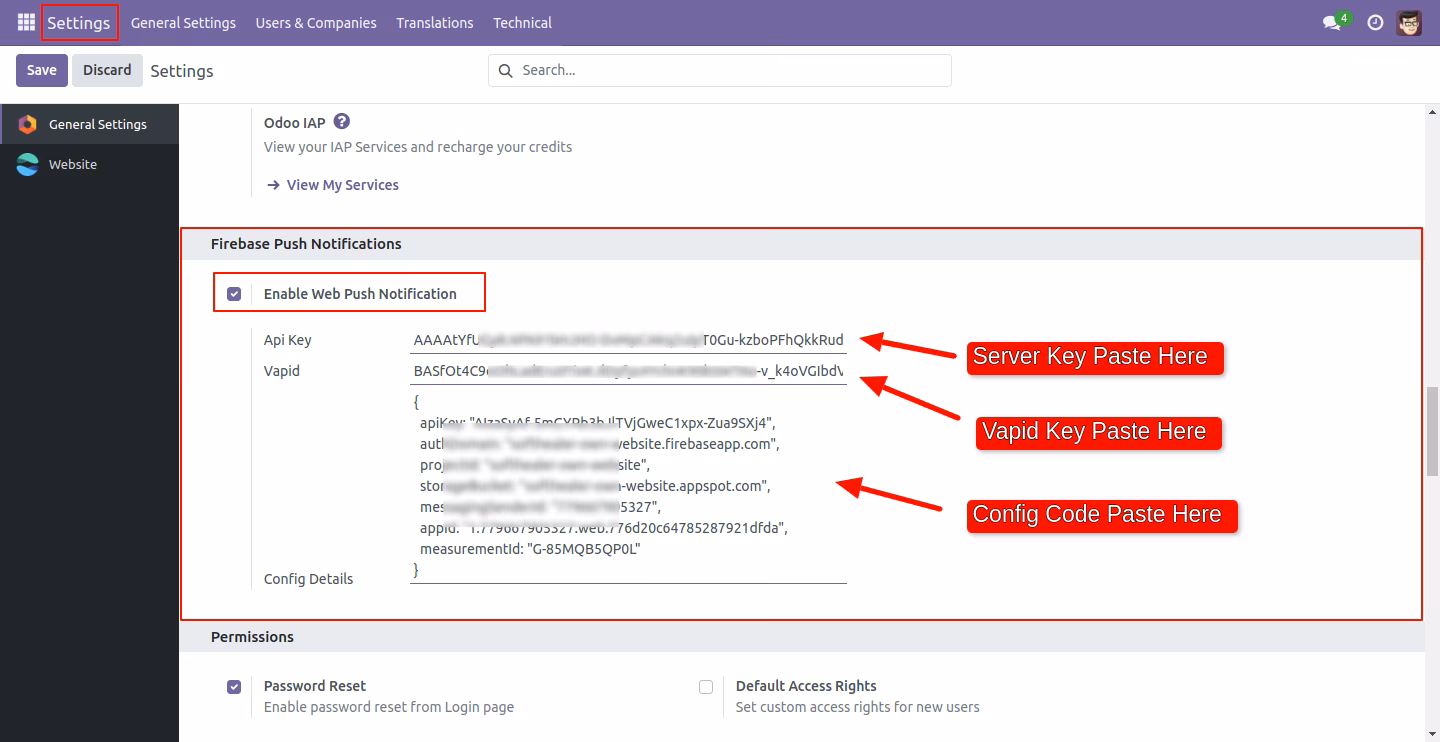Image resolution: width=1440 pixels, height=742 pixels.
Task: Click the Settings app title in navbar
Action: coord(79,22)
